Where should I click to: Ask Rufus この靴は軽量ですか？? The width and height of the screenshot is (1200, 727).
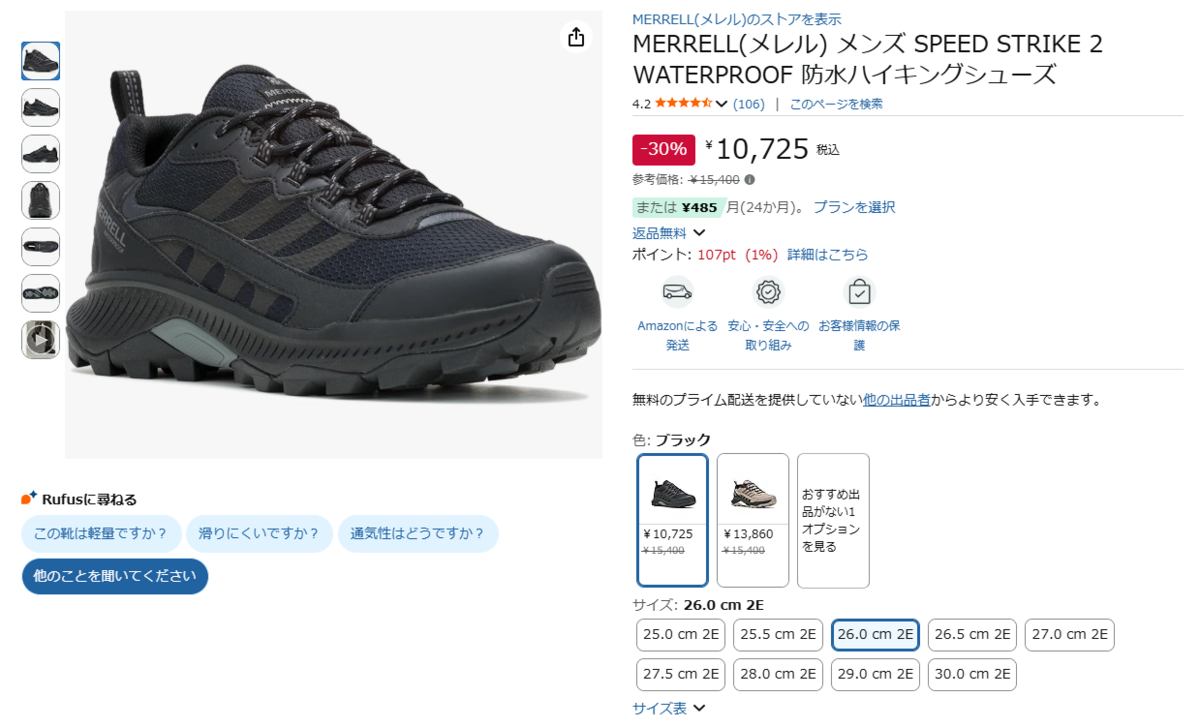(102, 533)
